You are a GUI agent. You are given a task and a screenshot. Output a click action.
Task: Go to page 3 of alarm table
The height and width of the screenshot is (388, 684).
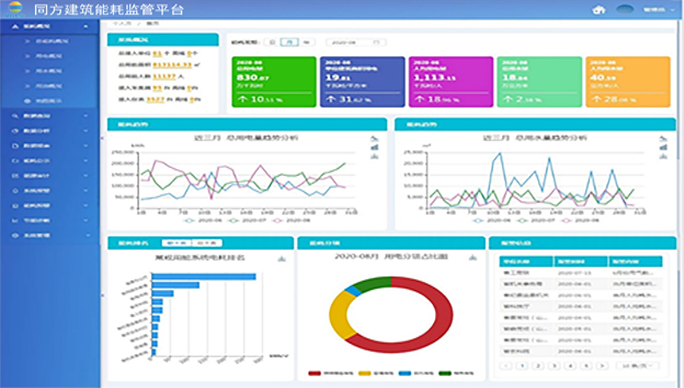pyautogui.click(x=554, y=366)
